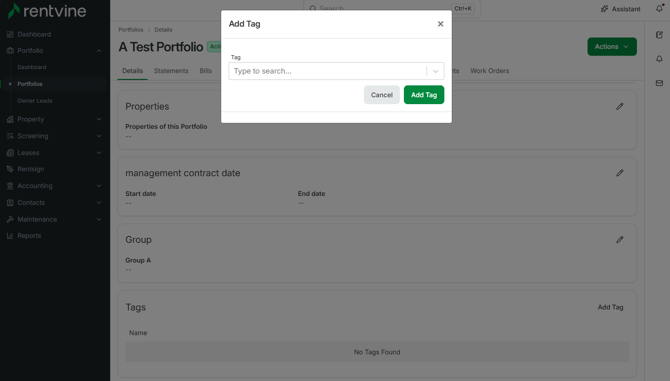The image size is (670, 381).
Task: Click the Property sidebar icon
Action: coord(10,119)
